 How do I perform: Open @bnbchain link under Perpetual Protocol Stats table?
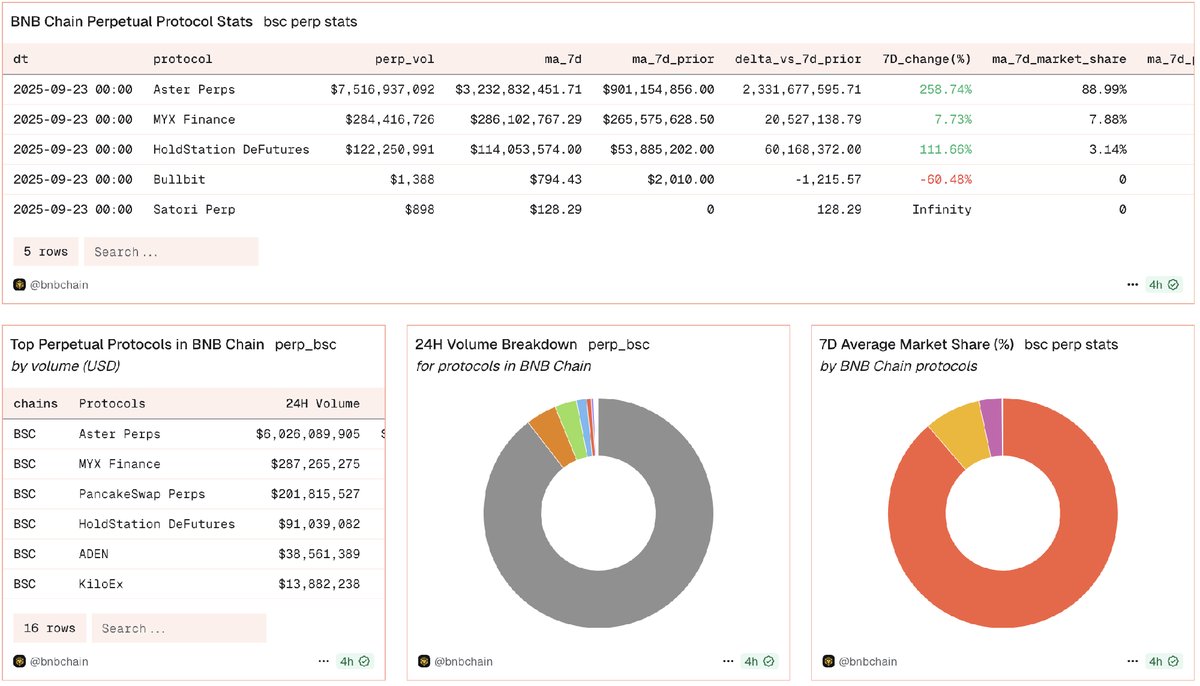pyautogui.click(x=59, y=284)
